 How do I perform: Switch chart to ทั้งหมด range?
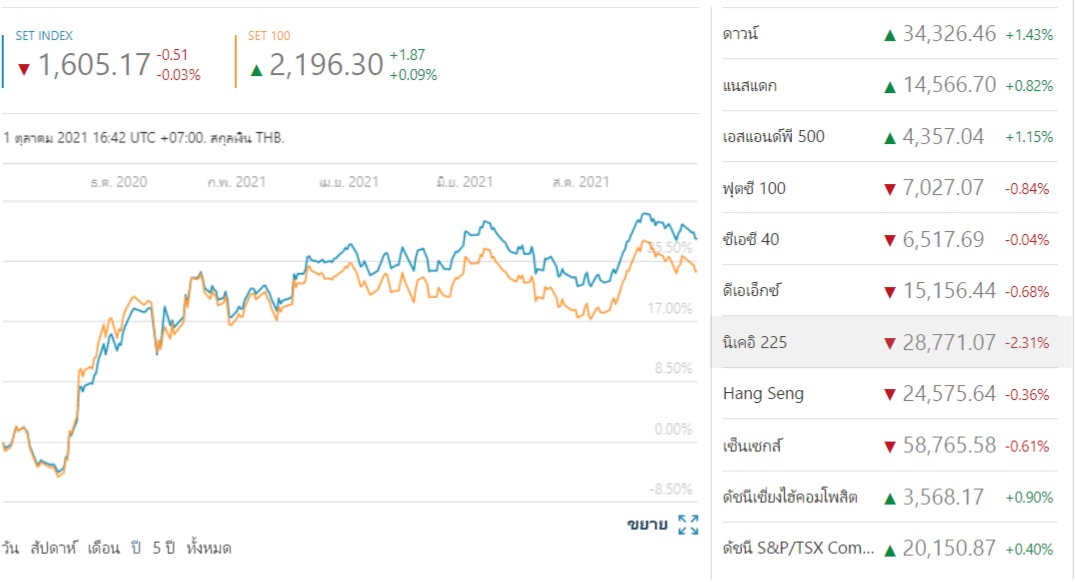[209, 548]
